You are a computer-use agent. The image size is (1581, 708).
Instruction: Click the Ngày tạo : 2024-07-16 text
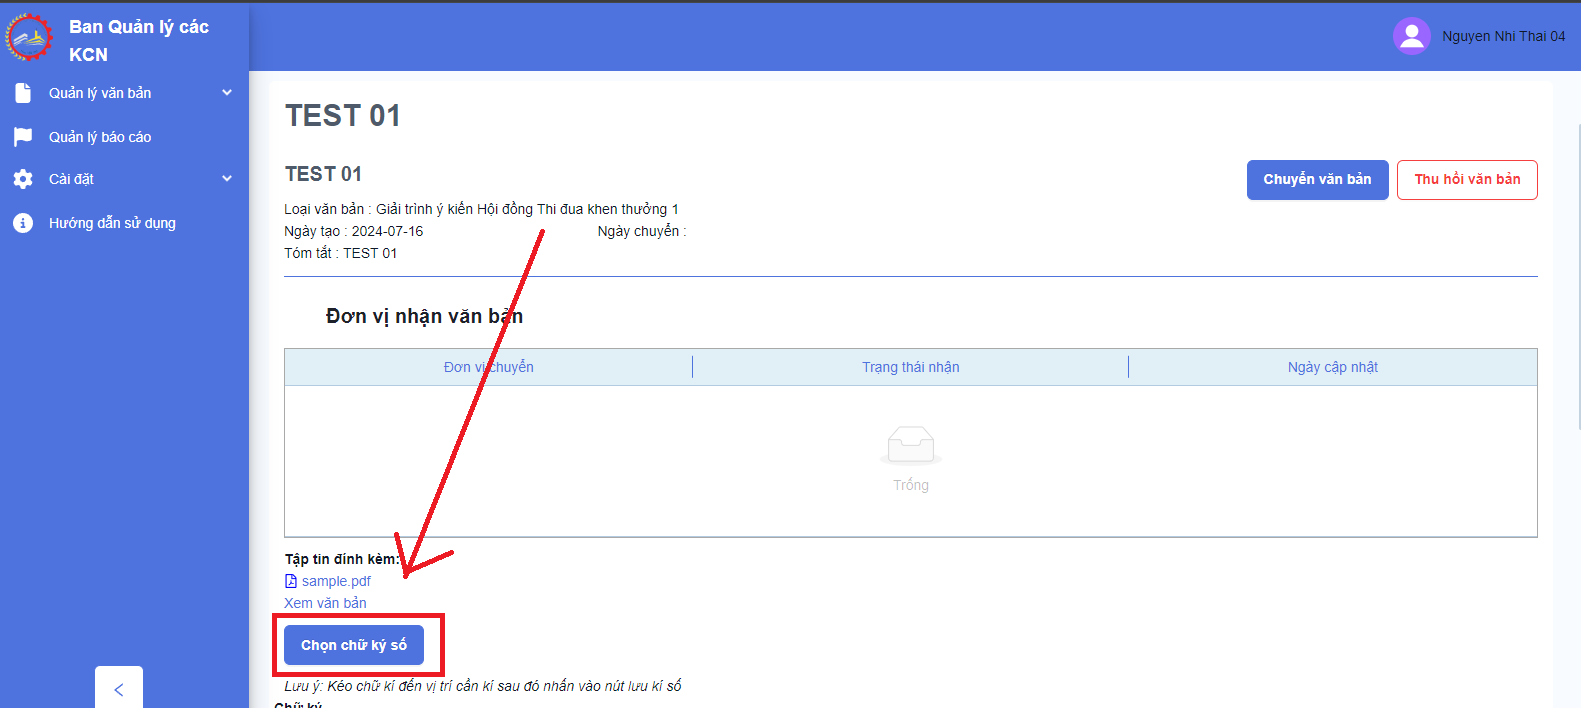(x=353, y=231)
